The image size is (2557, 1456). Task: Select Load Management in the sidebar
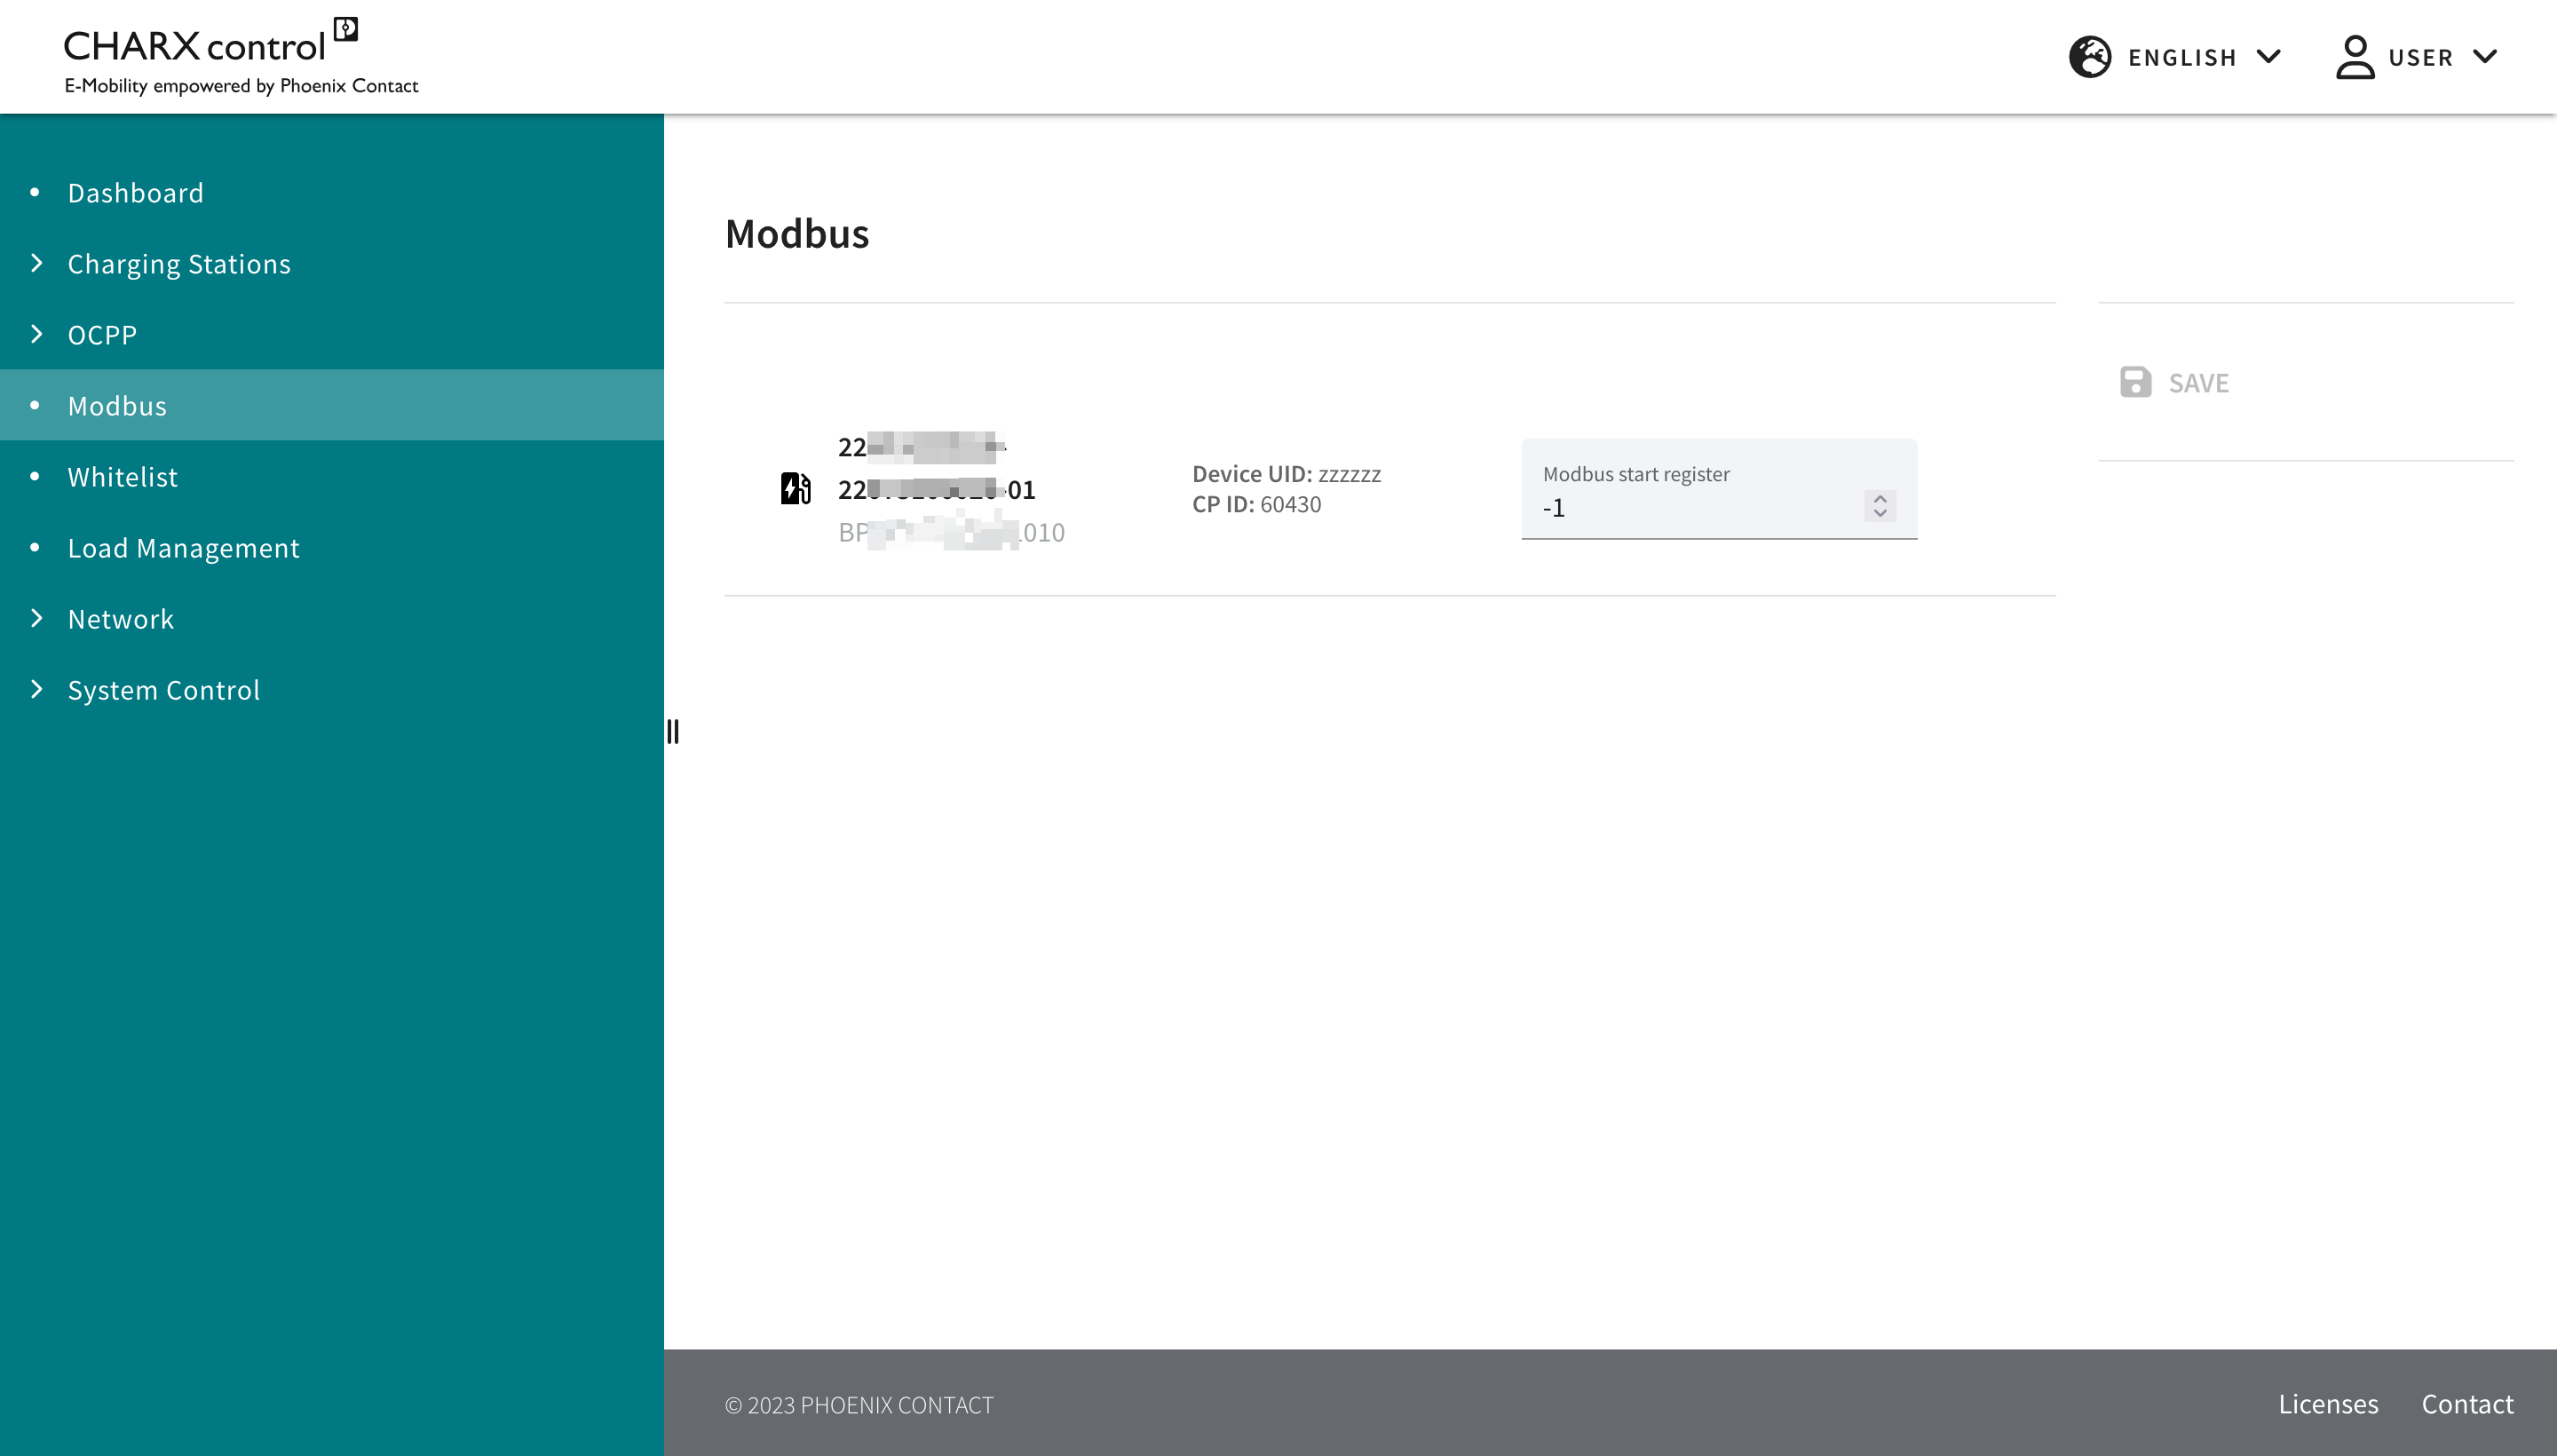pyautogui.click(x=184, y=548)
